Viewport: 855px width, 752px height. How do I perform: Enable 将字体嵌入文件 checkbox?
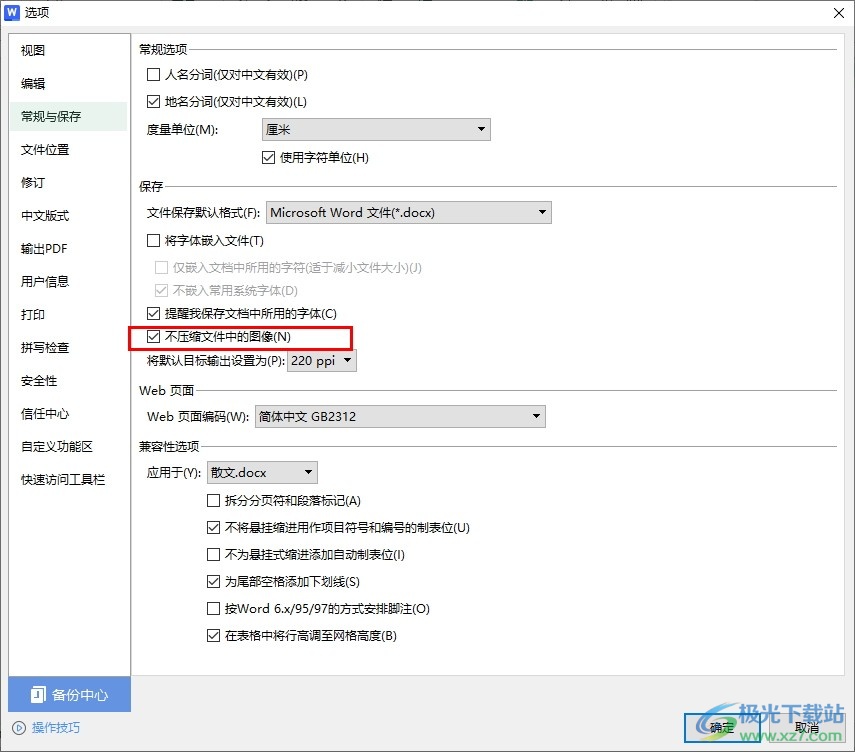pos(153,240)
